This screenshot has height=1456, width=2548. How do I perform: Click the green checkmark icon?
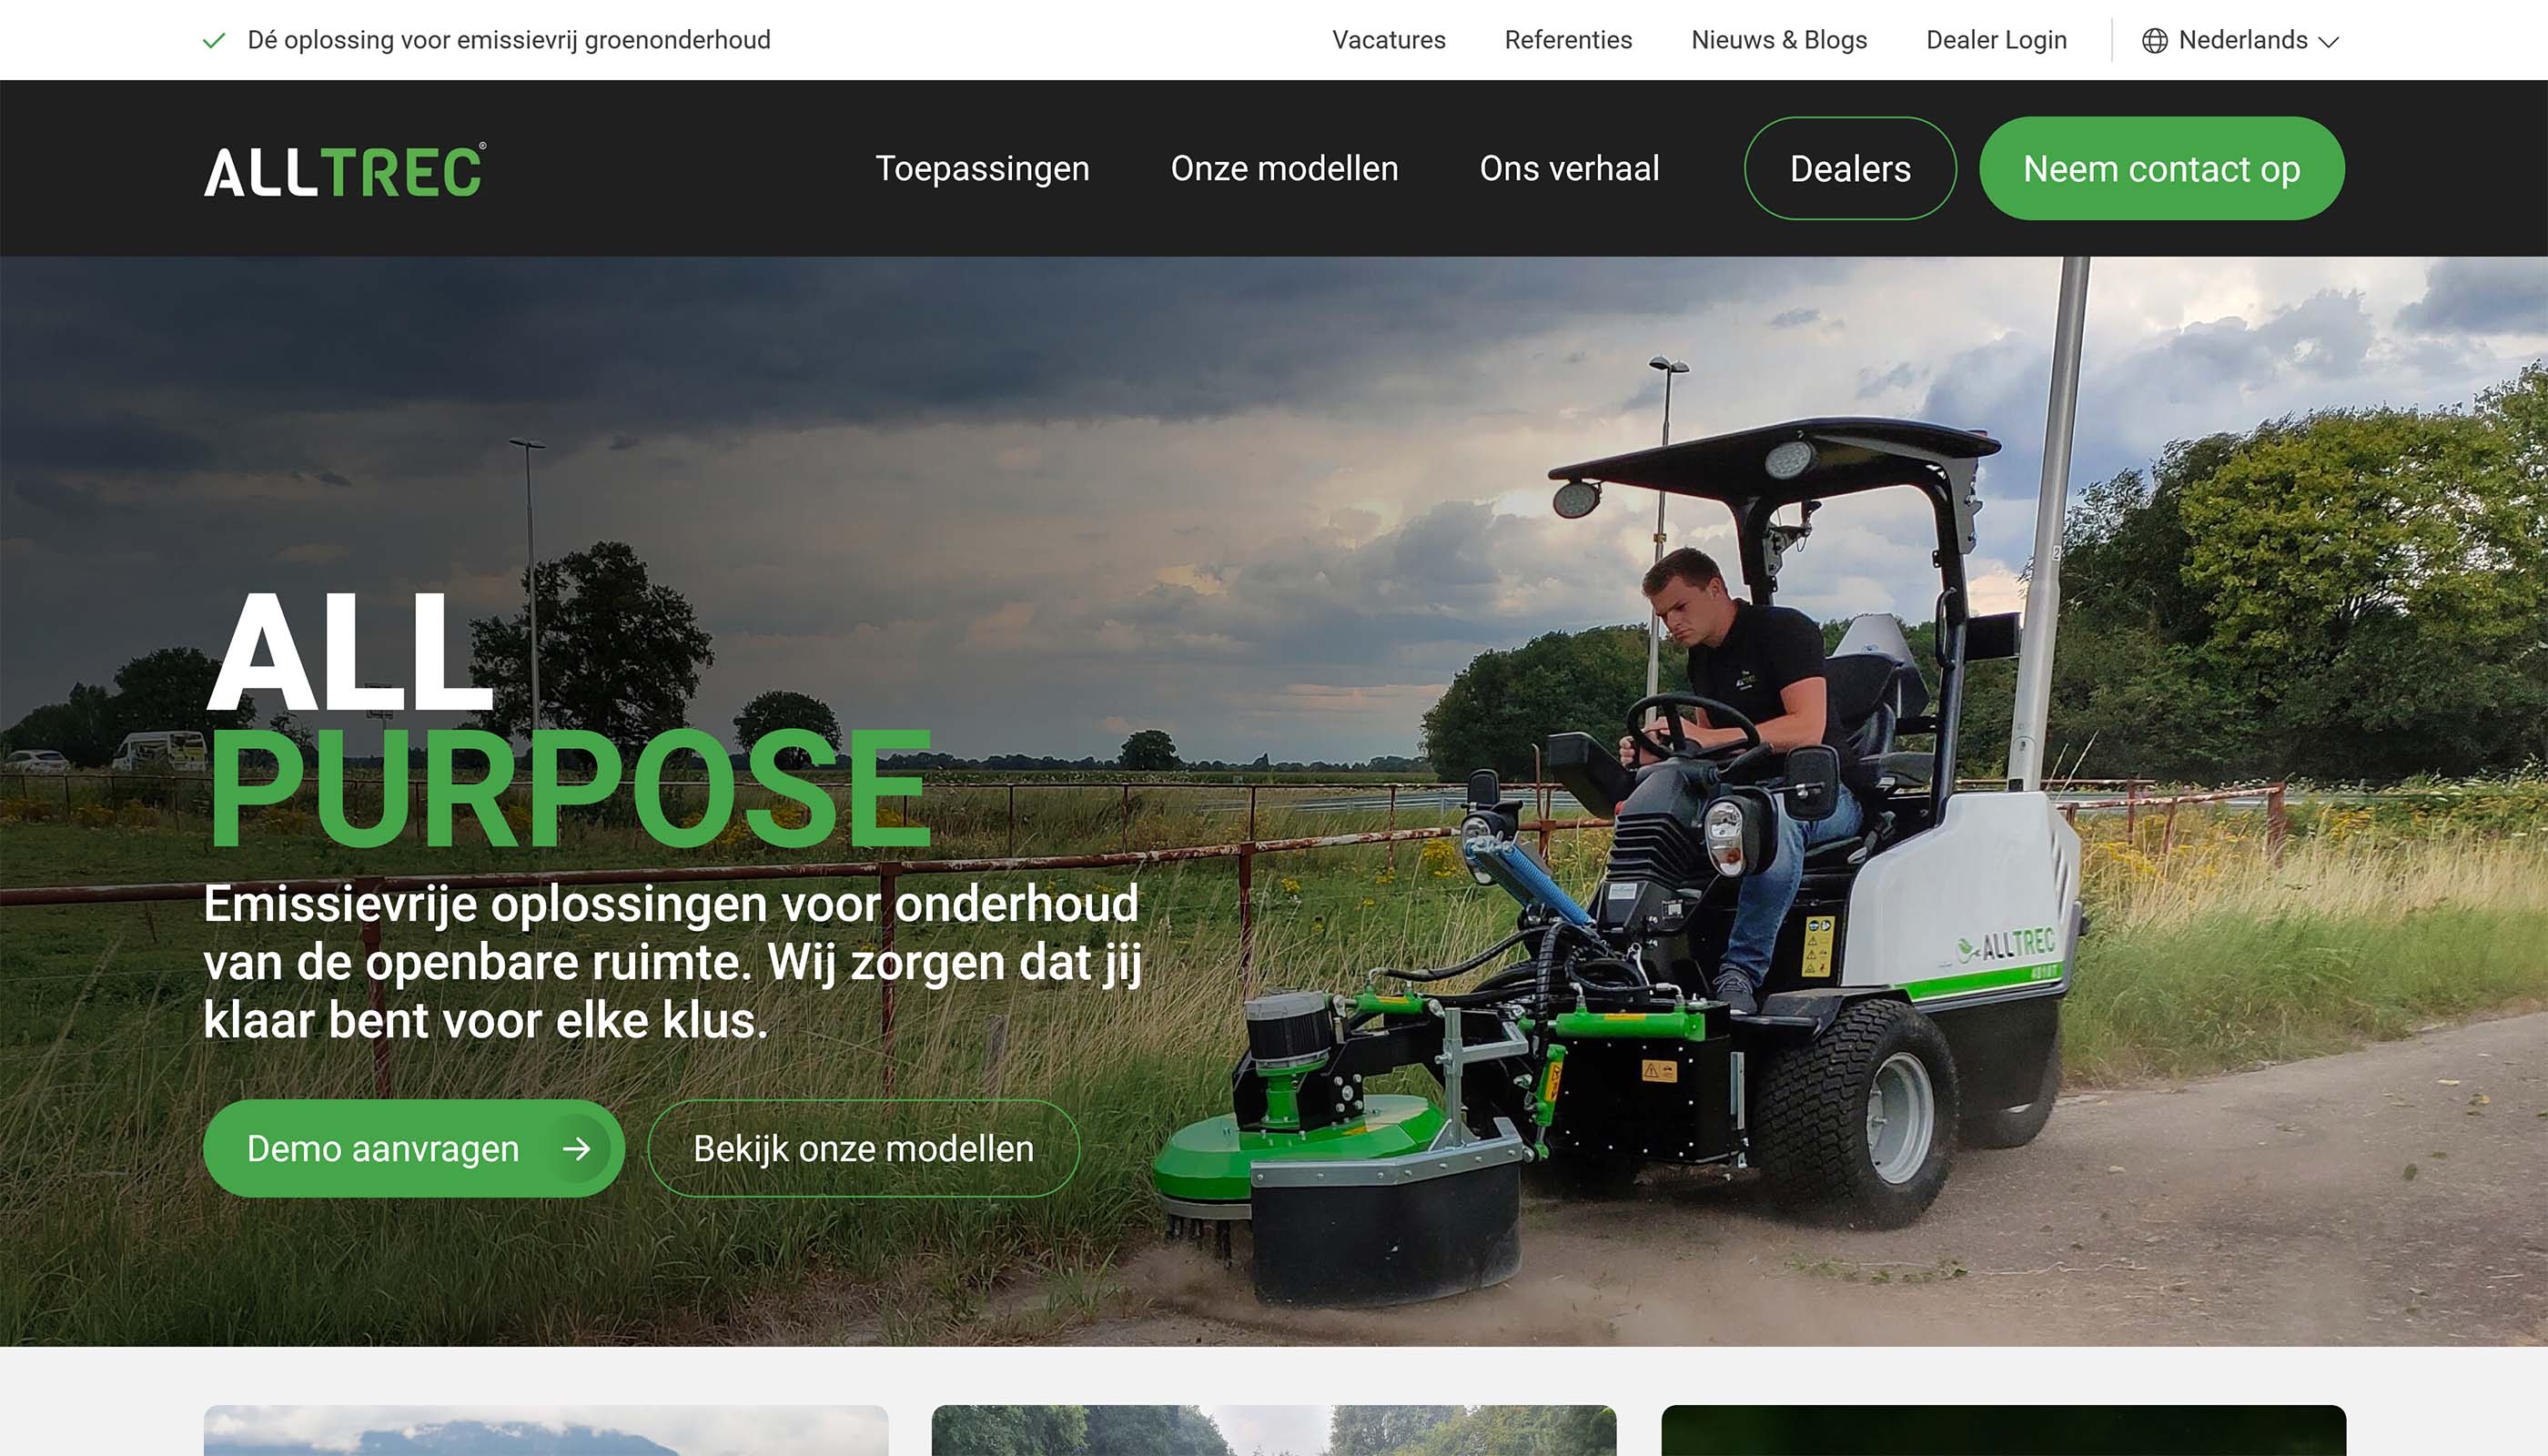pos(214,41)
